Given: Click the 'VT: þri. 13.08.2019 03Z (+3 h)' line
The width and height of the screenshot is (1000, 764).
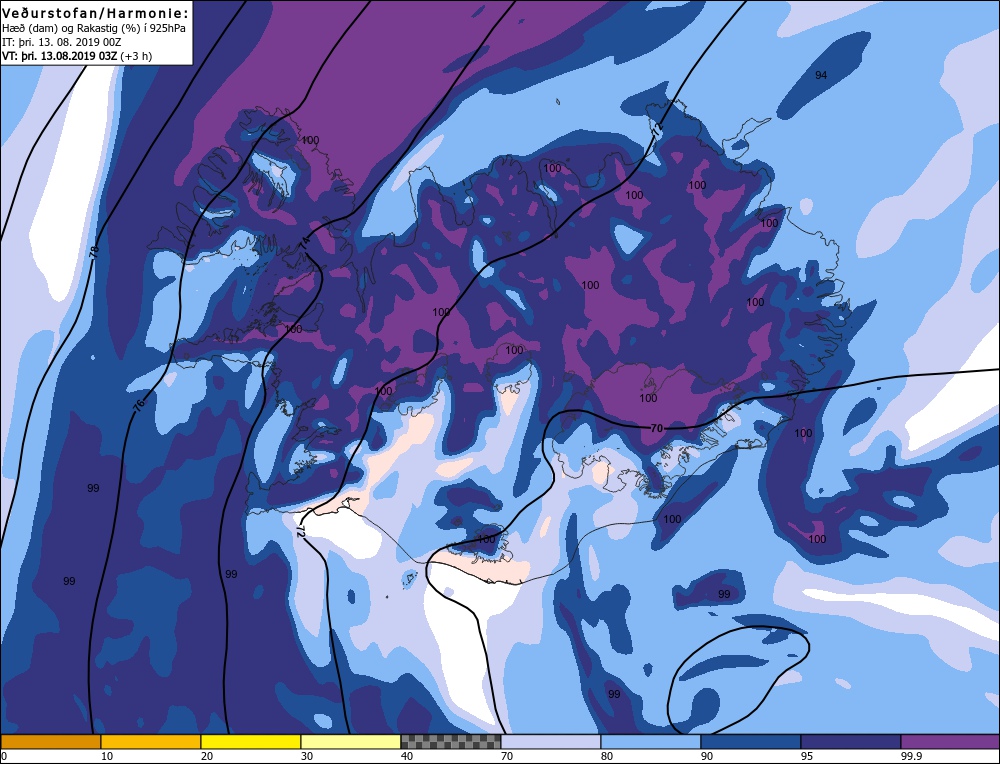Looking at the screenshot, I should 77,55.
